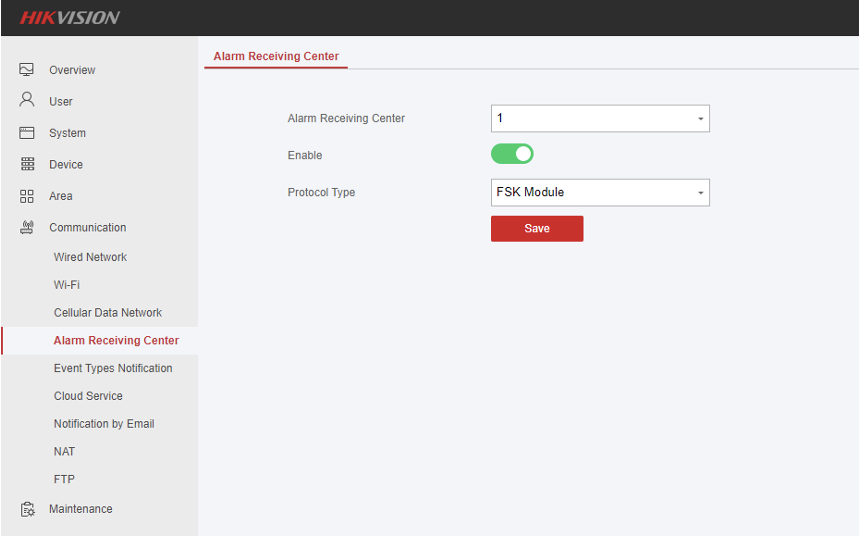The image size is (860, 536).
Task: Open Cellular Data Network page
Action: (x=108, y=313)
